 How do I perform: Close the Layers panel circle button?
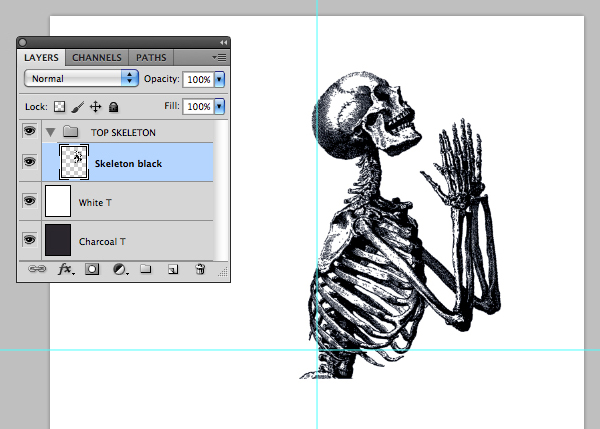pos(22,42)
